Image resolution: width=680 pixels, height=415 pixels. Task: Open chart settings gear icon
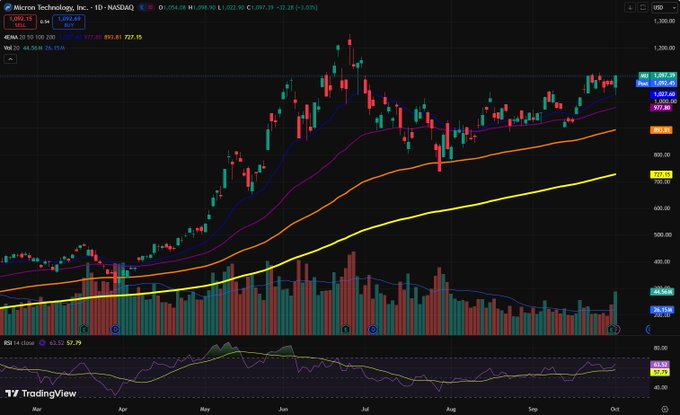665,409
